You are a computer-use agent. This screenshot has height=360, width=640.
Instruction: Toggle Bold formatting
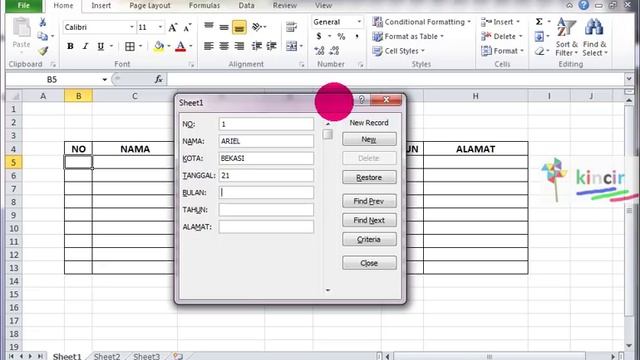[x=70, y=46]
